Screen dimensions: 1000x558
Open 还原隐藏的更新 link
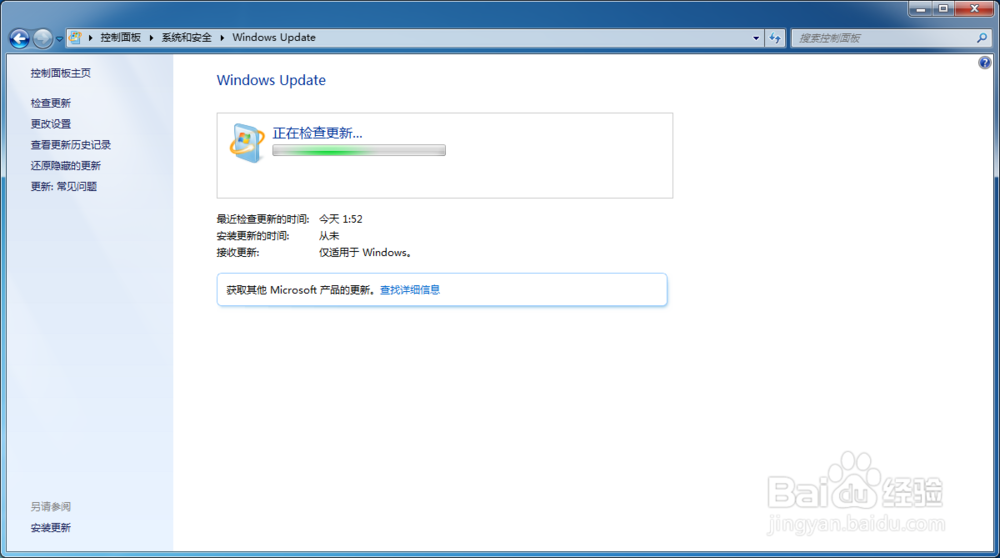[66, 166]
